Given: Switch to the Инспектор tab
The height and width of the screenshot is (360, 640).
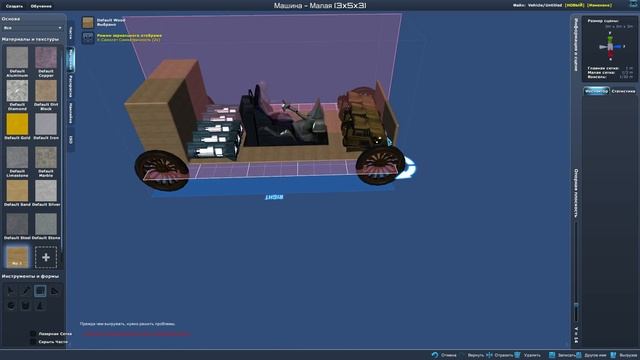Looking at the screenshot, I should pos(596,91).
